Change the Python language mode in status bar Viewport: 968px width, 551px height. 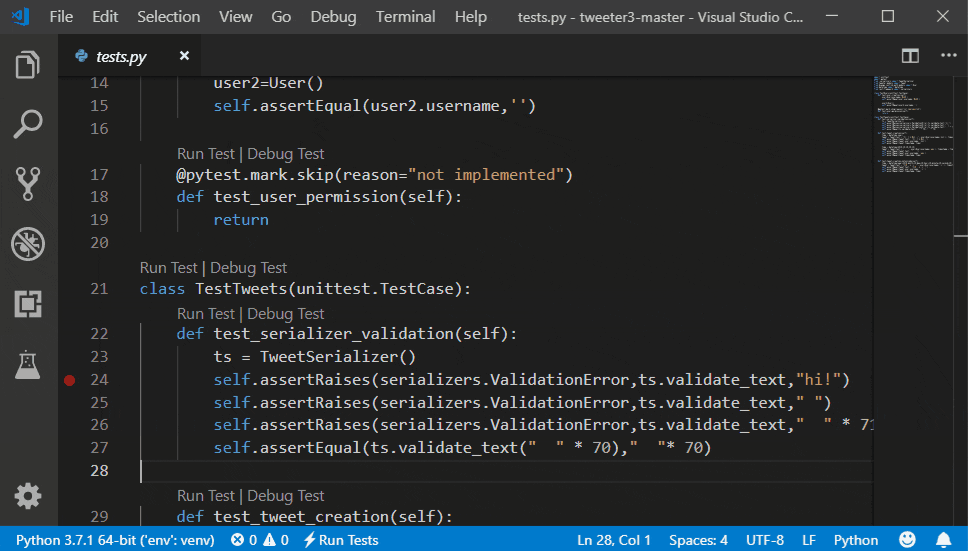855,540
